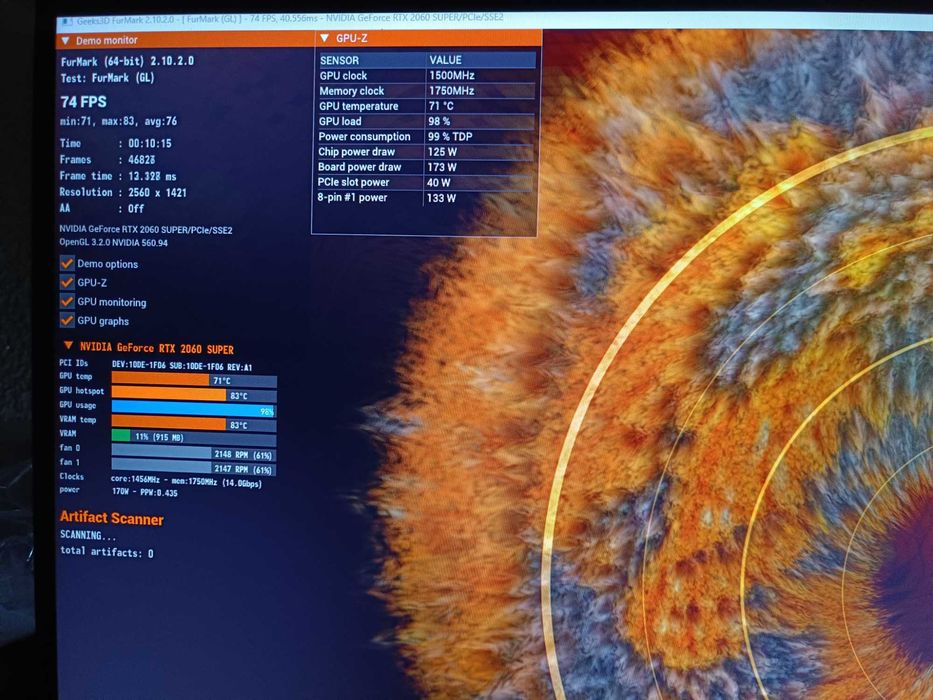The image size is (933, 700).
Task: Click the Frame time ms line
Action: (x=118, y=176)
